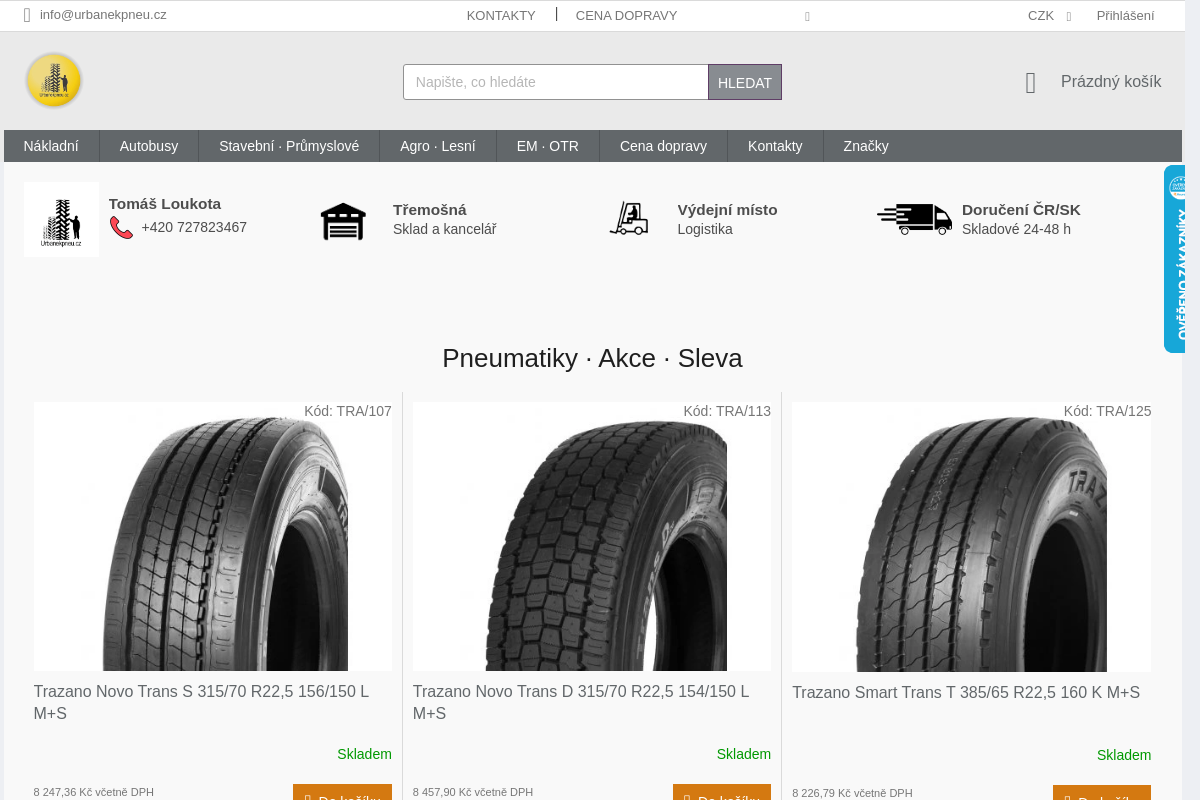Viewport: 1200px width, 800px height.
Task: Click the envelope icon beside the email address
Action: pyautogui.click(x=27, y=15)
